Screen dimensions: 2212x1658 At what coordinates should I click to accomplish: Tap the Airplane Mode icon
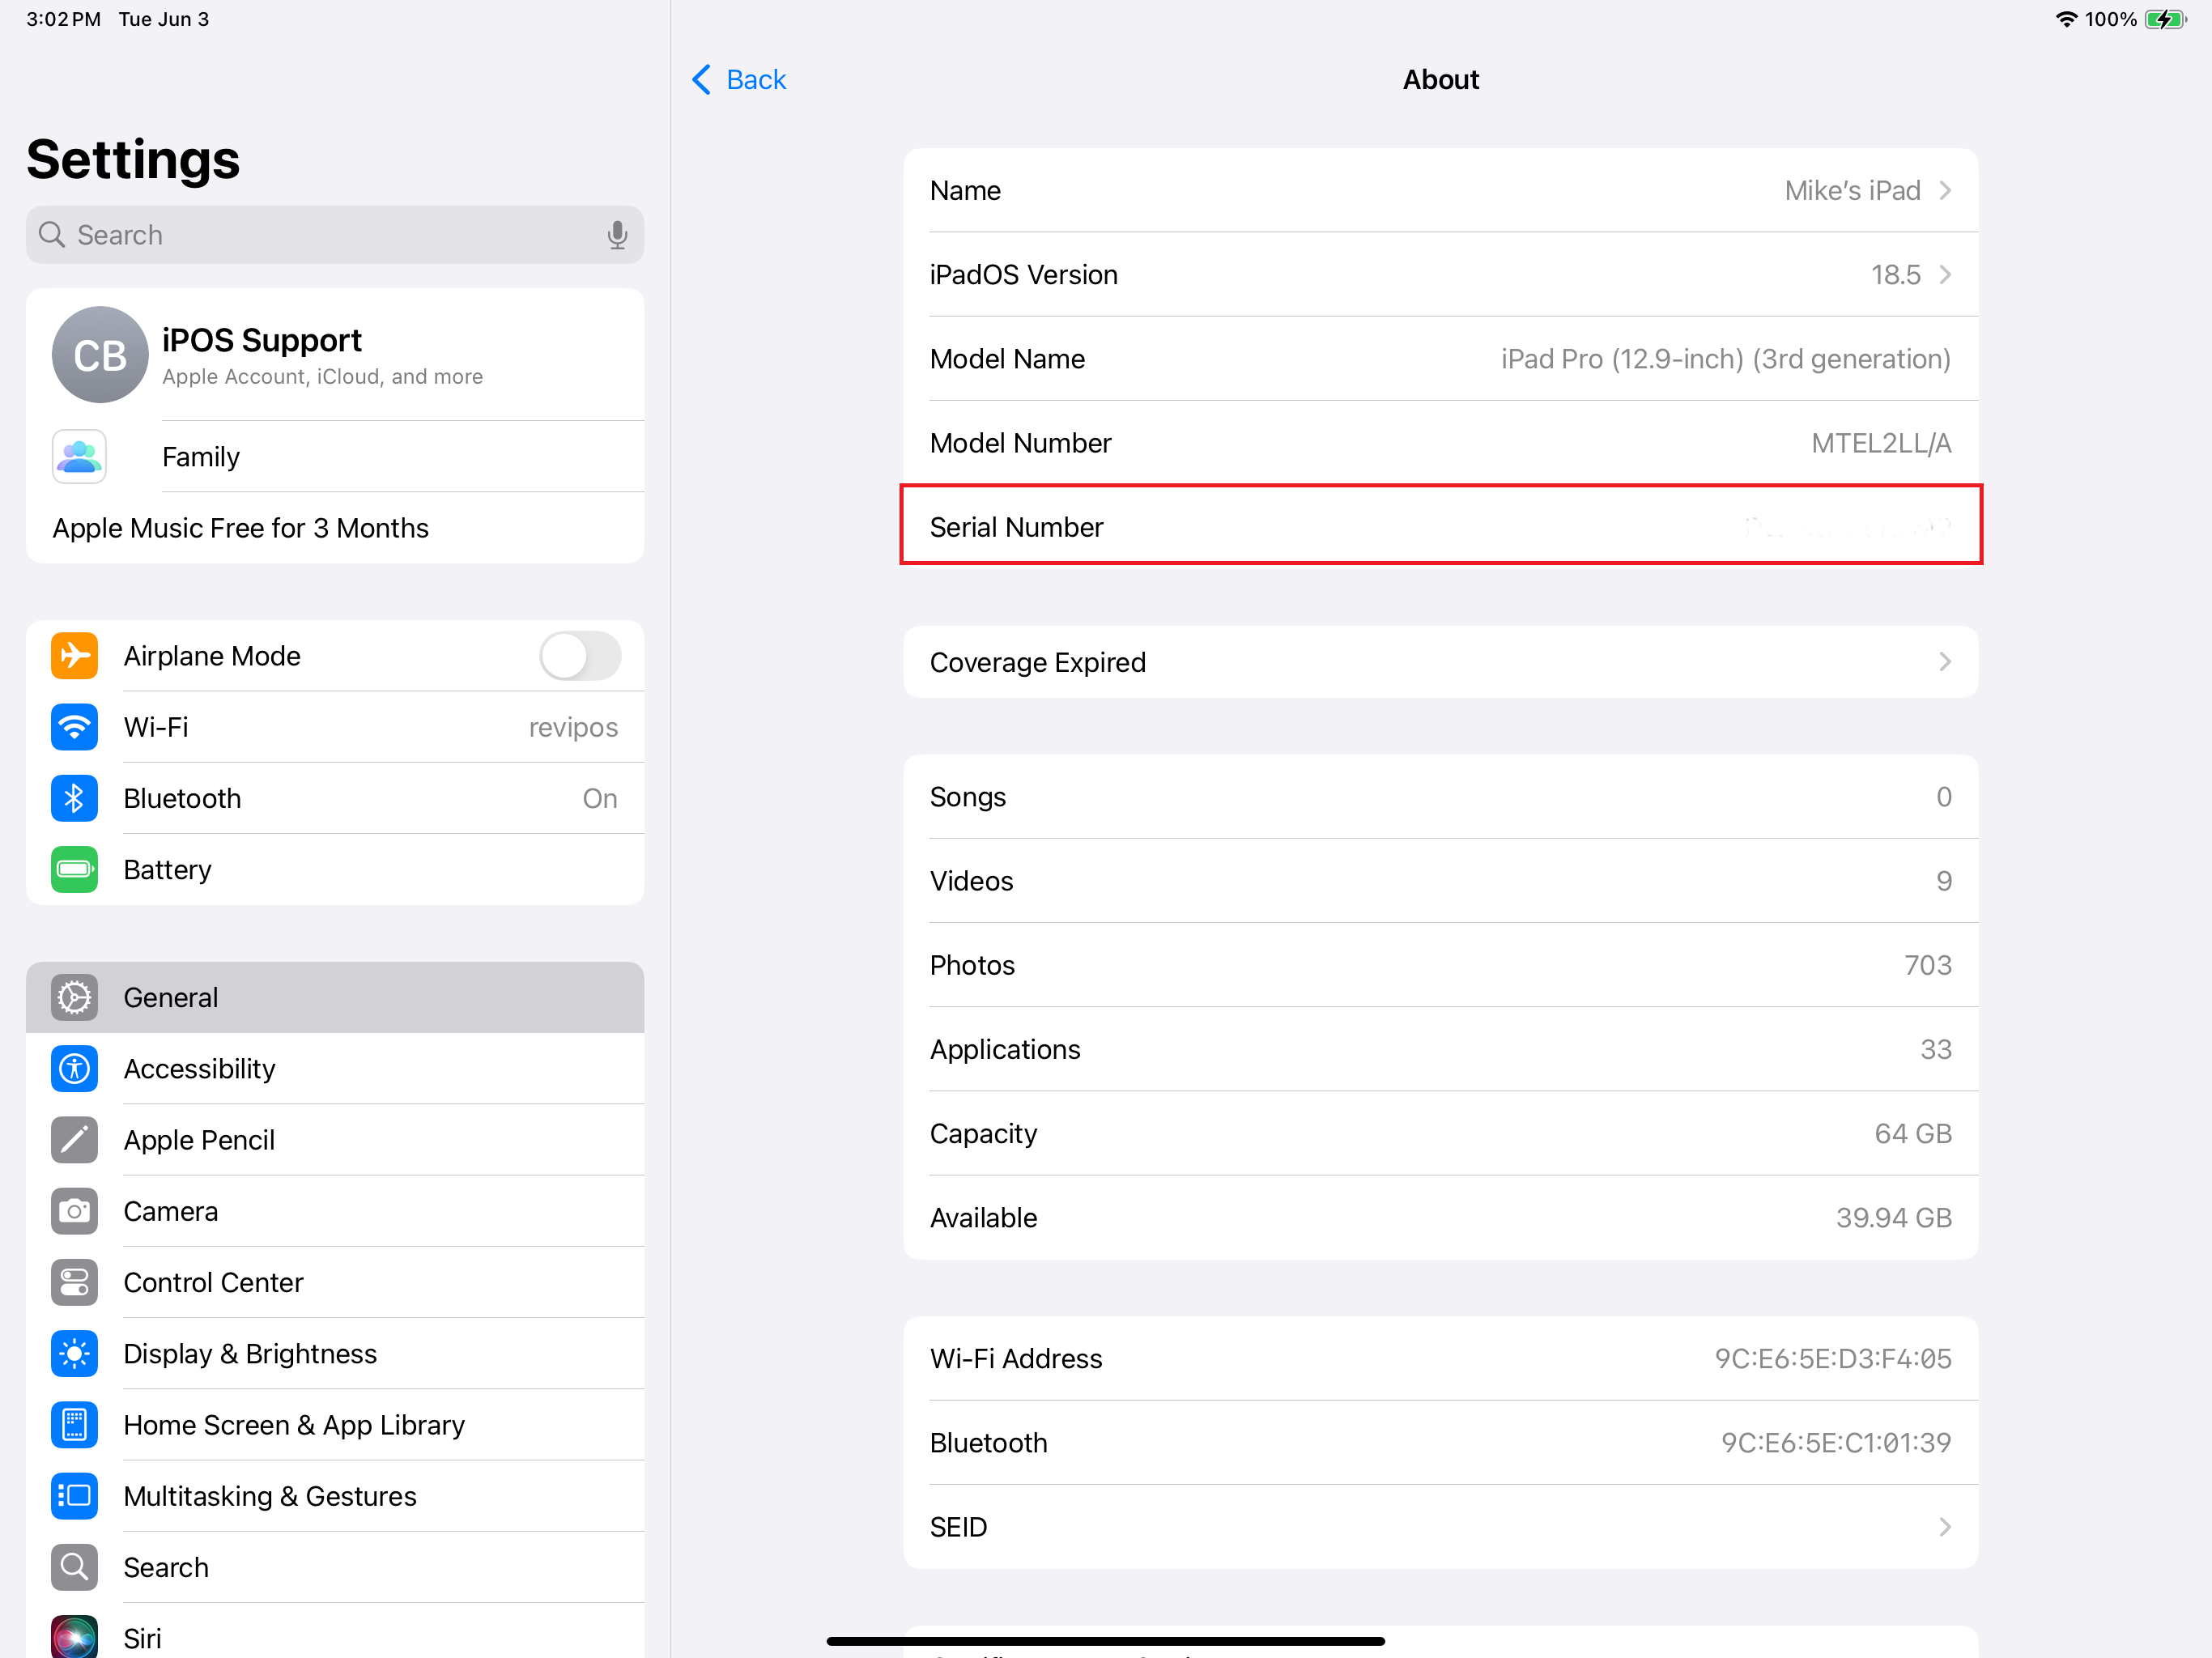74,656
